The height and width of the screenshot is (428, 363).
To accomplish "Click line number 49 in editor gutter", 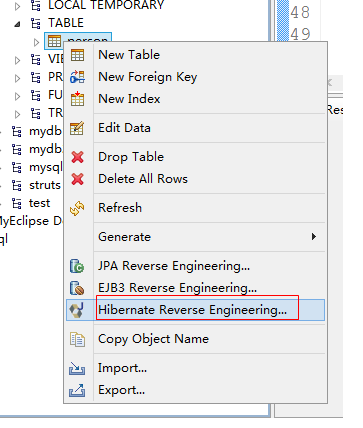I will (300, 34).
